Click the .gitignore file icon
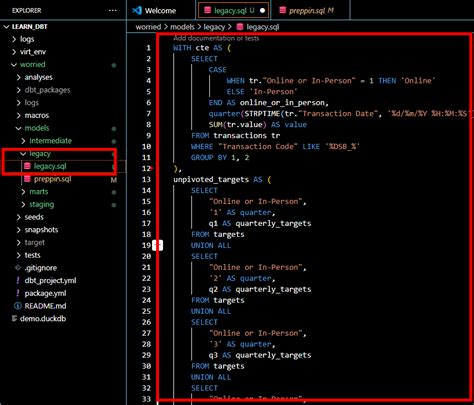The image size is (474, 405). tap(18, 268)
